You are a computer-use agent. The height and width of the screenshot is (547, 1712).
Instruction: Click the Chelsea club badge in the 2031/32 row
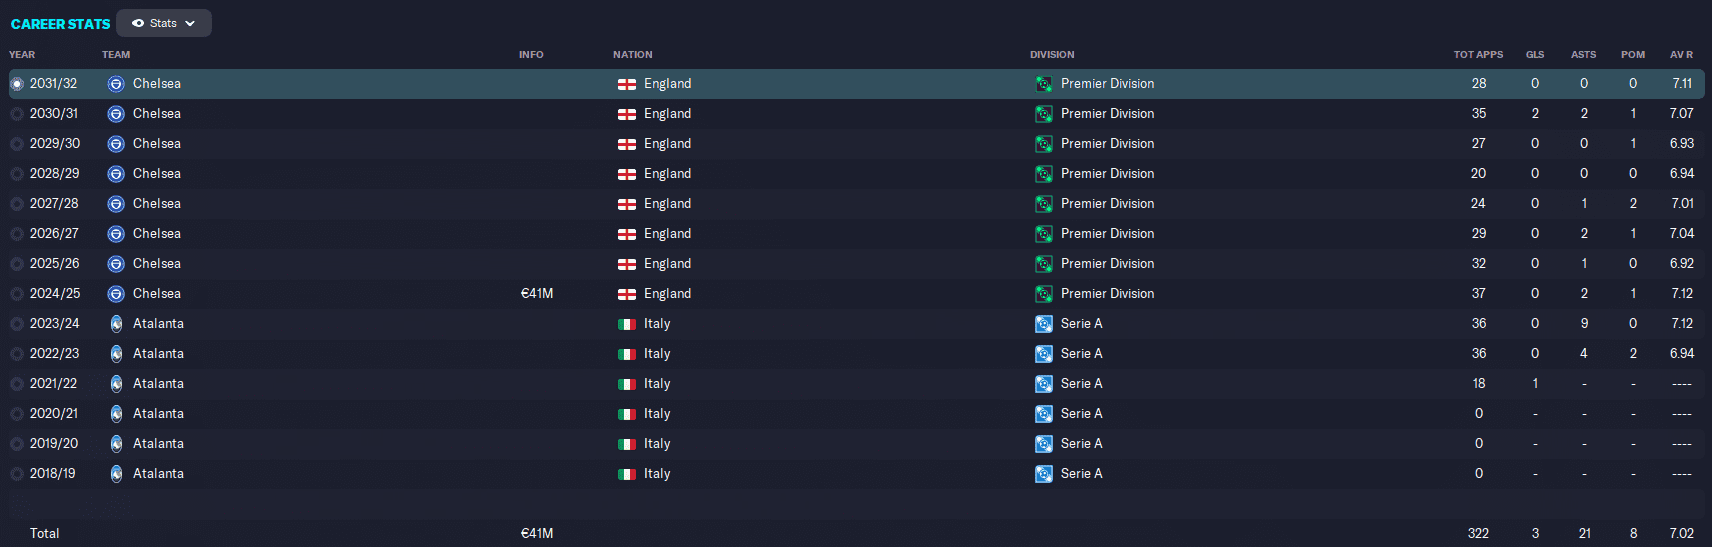(x=116, y=84)
